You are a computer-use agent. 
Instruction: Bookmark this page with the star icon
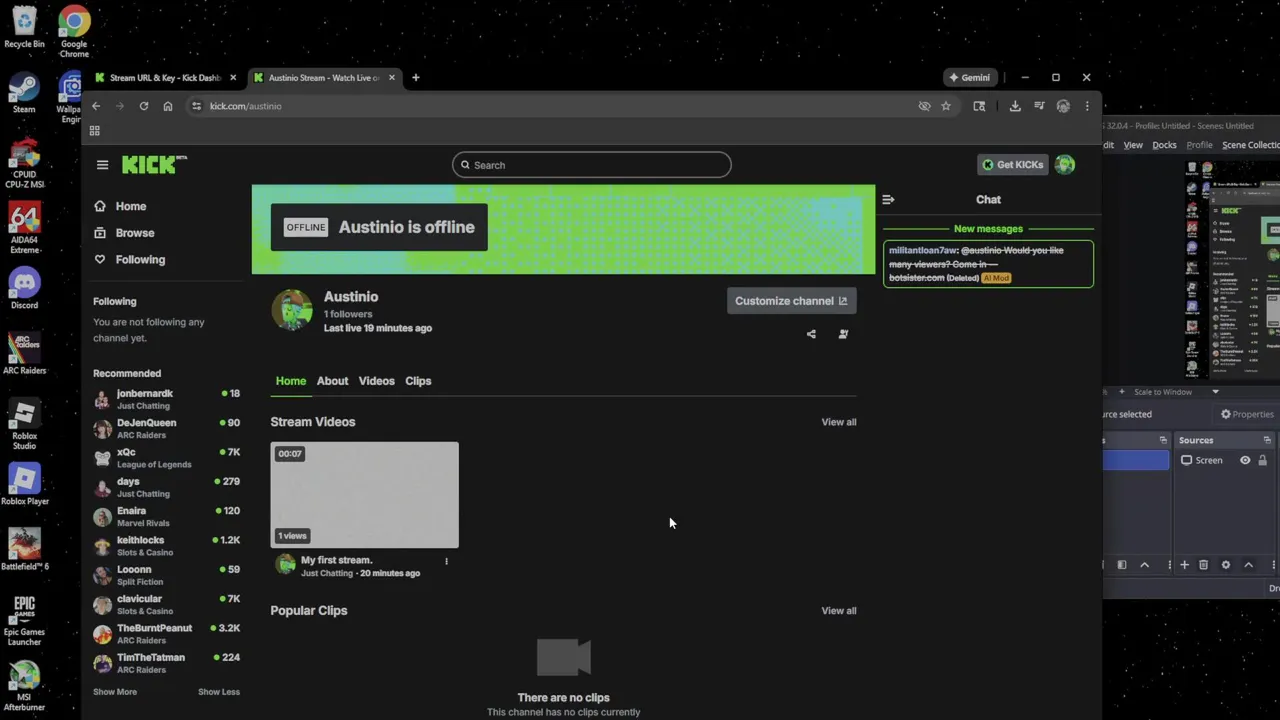(x=946, y=106)
